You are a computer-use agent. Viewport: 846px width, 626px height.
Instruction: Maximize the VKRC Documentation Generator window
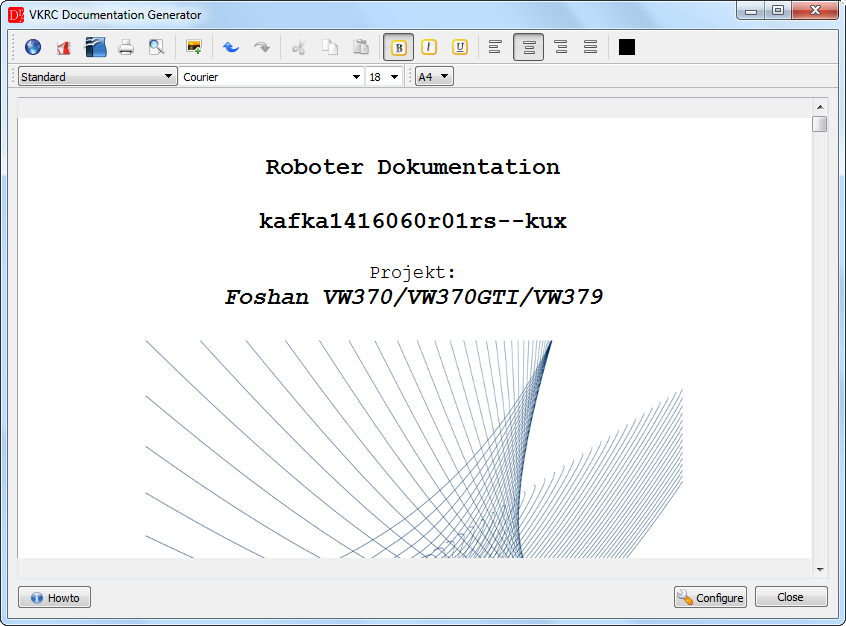[778, 11]
